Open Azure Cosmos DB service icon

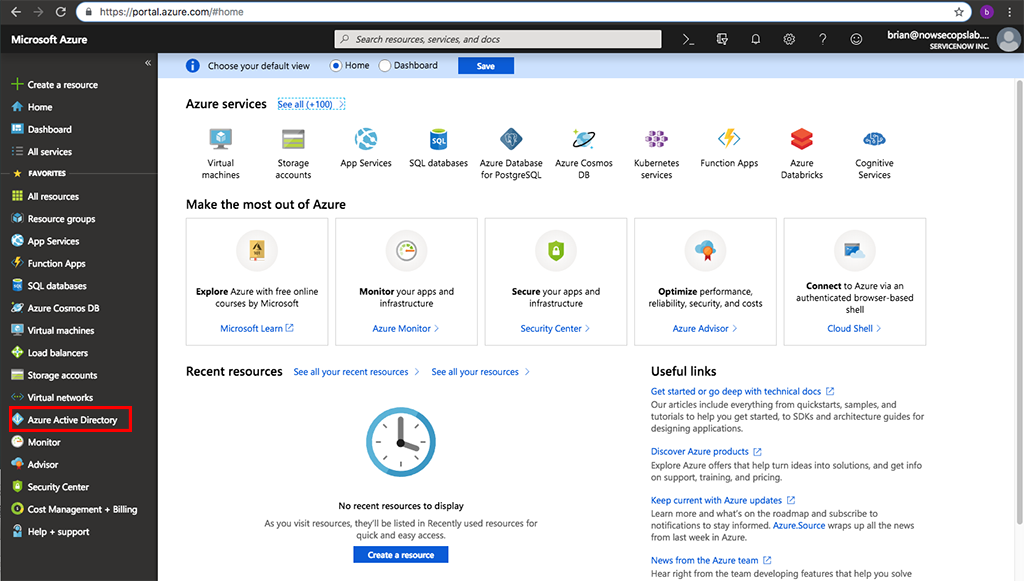coord(584,139)
